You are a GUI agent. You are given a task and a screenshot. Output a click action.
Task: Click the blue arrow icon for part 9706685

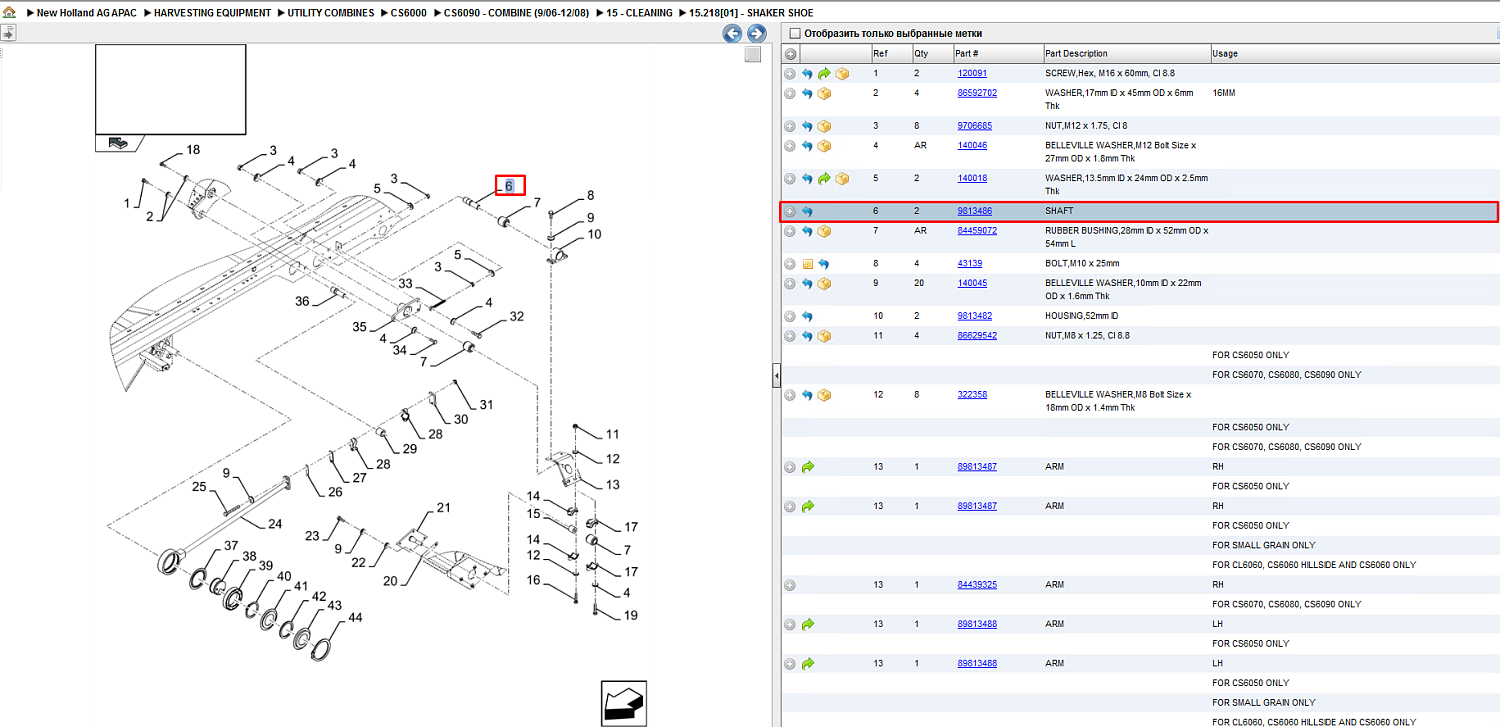click(x=807, y=127)
